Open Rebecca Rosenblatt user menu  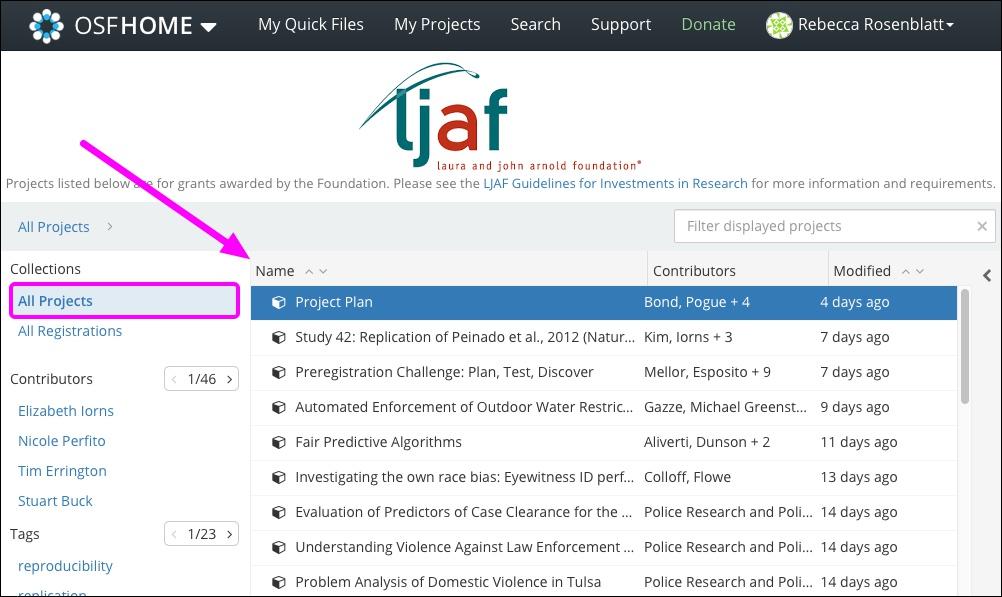(x=875, y=24)
